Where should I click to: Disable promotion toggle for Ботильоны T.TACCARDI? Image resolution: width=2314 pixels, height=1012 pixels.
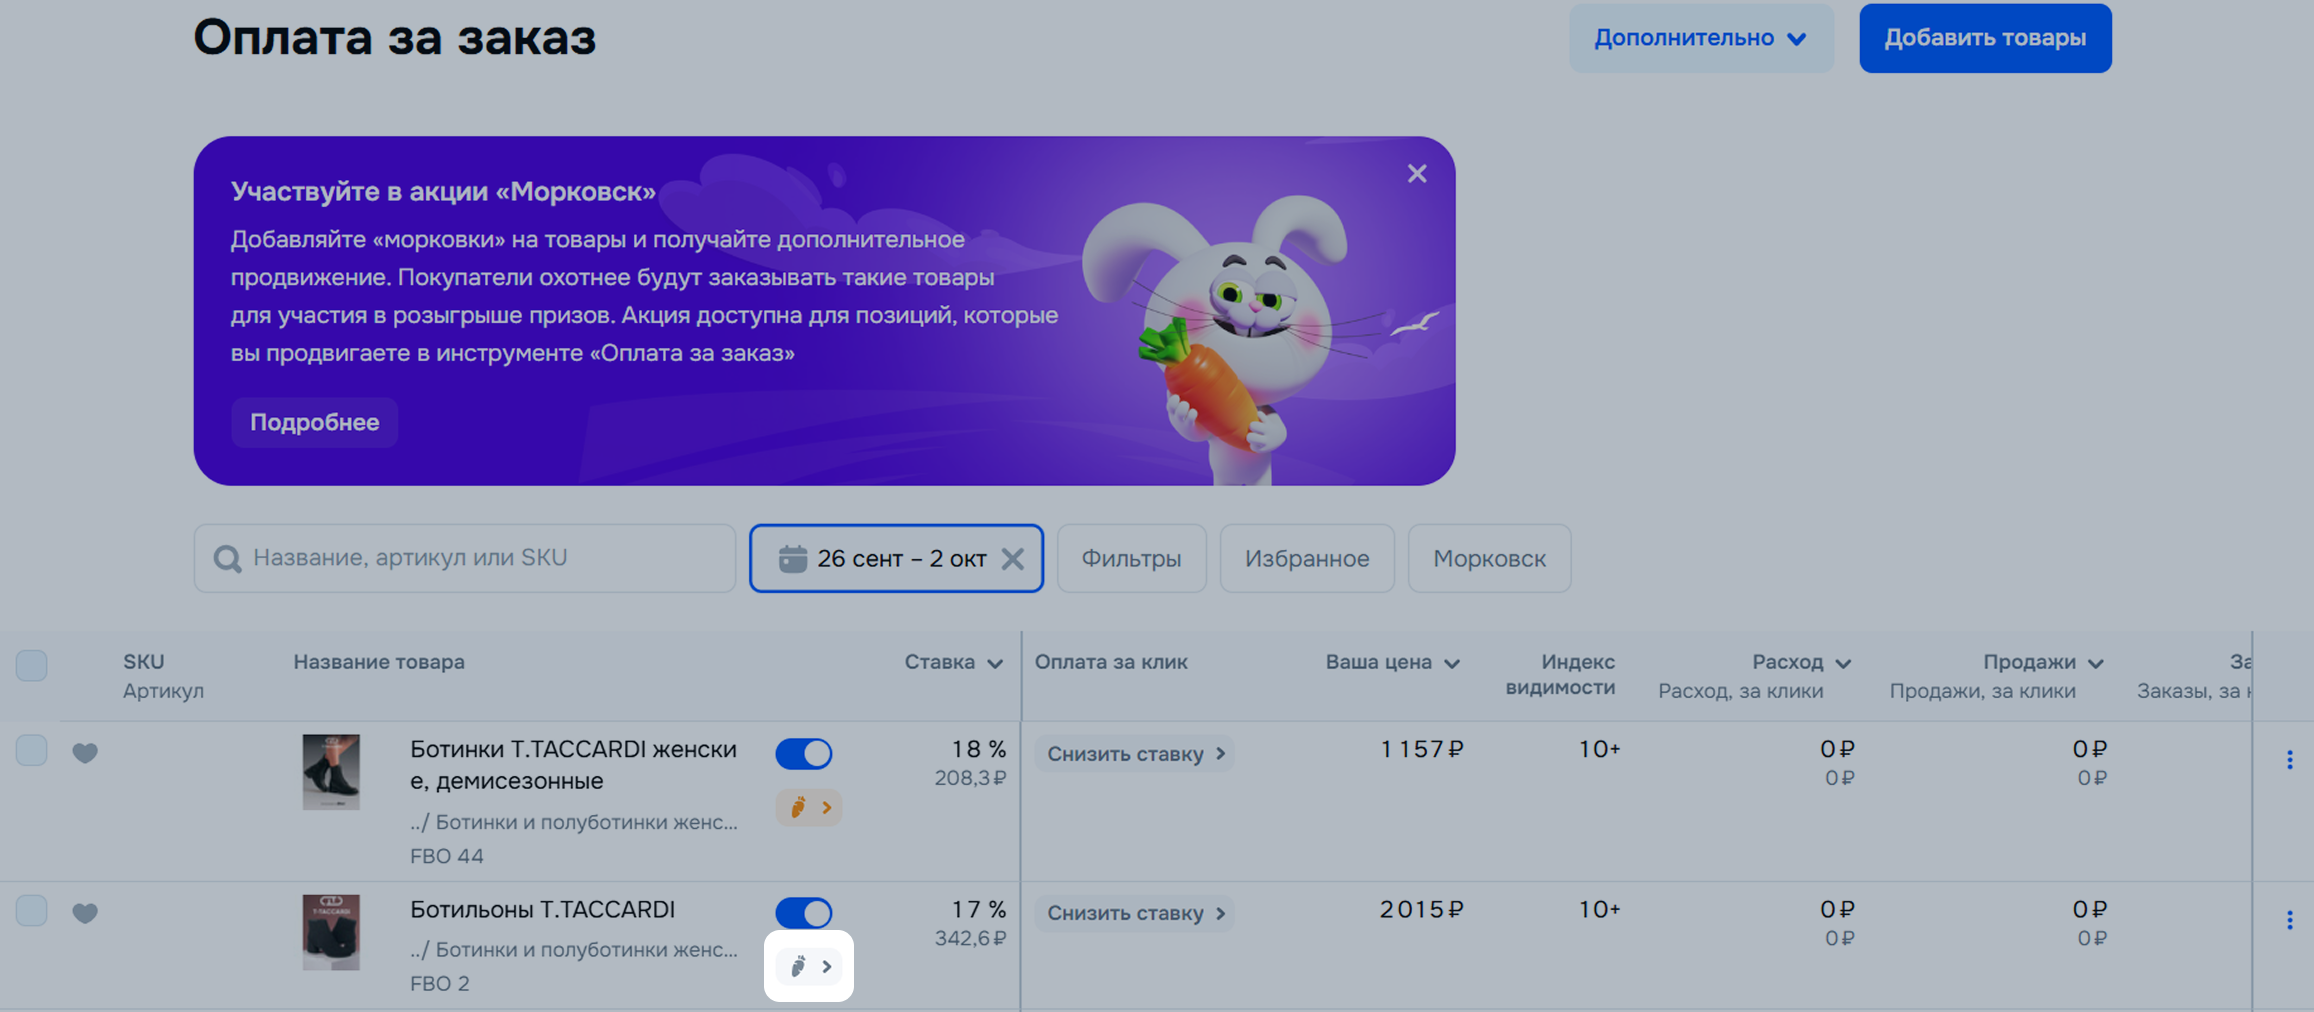click(804, 913)
